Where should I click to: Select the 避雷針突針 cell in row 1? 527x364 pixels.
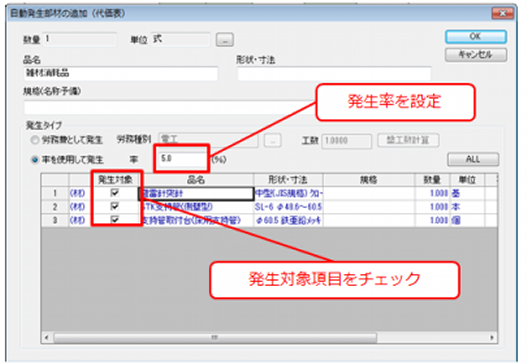[196, 194]
